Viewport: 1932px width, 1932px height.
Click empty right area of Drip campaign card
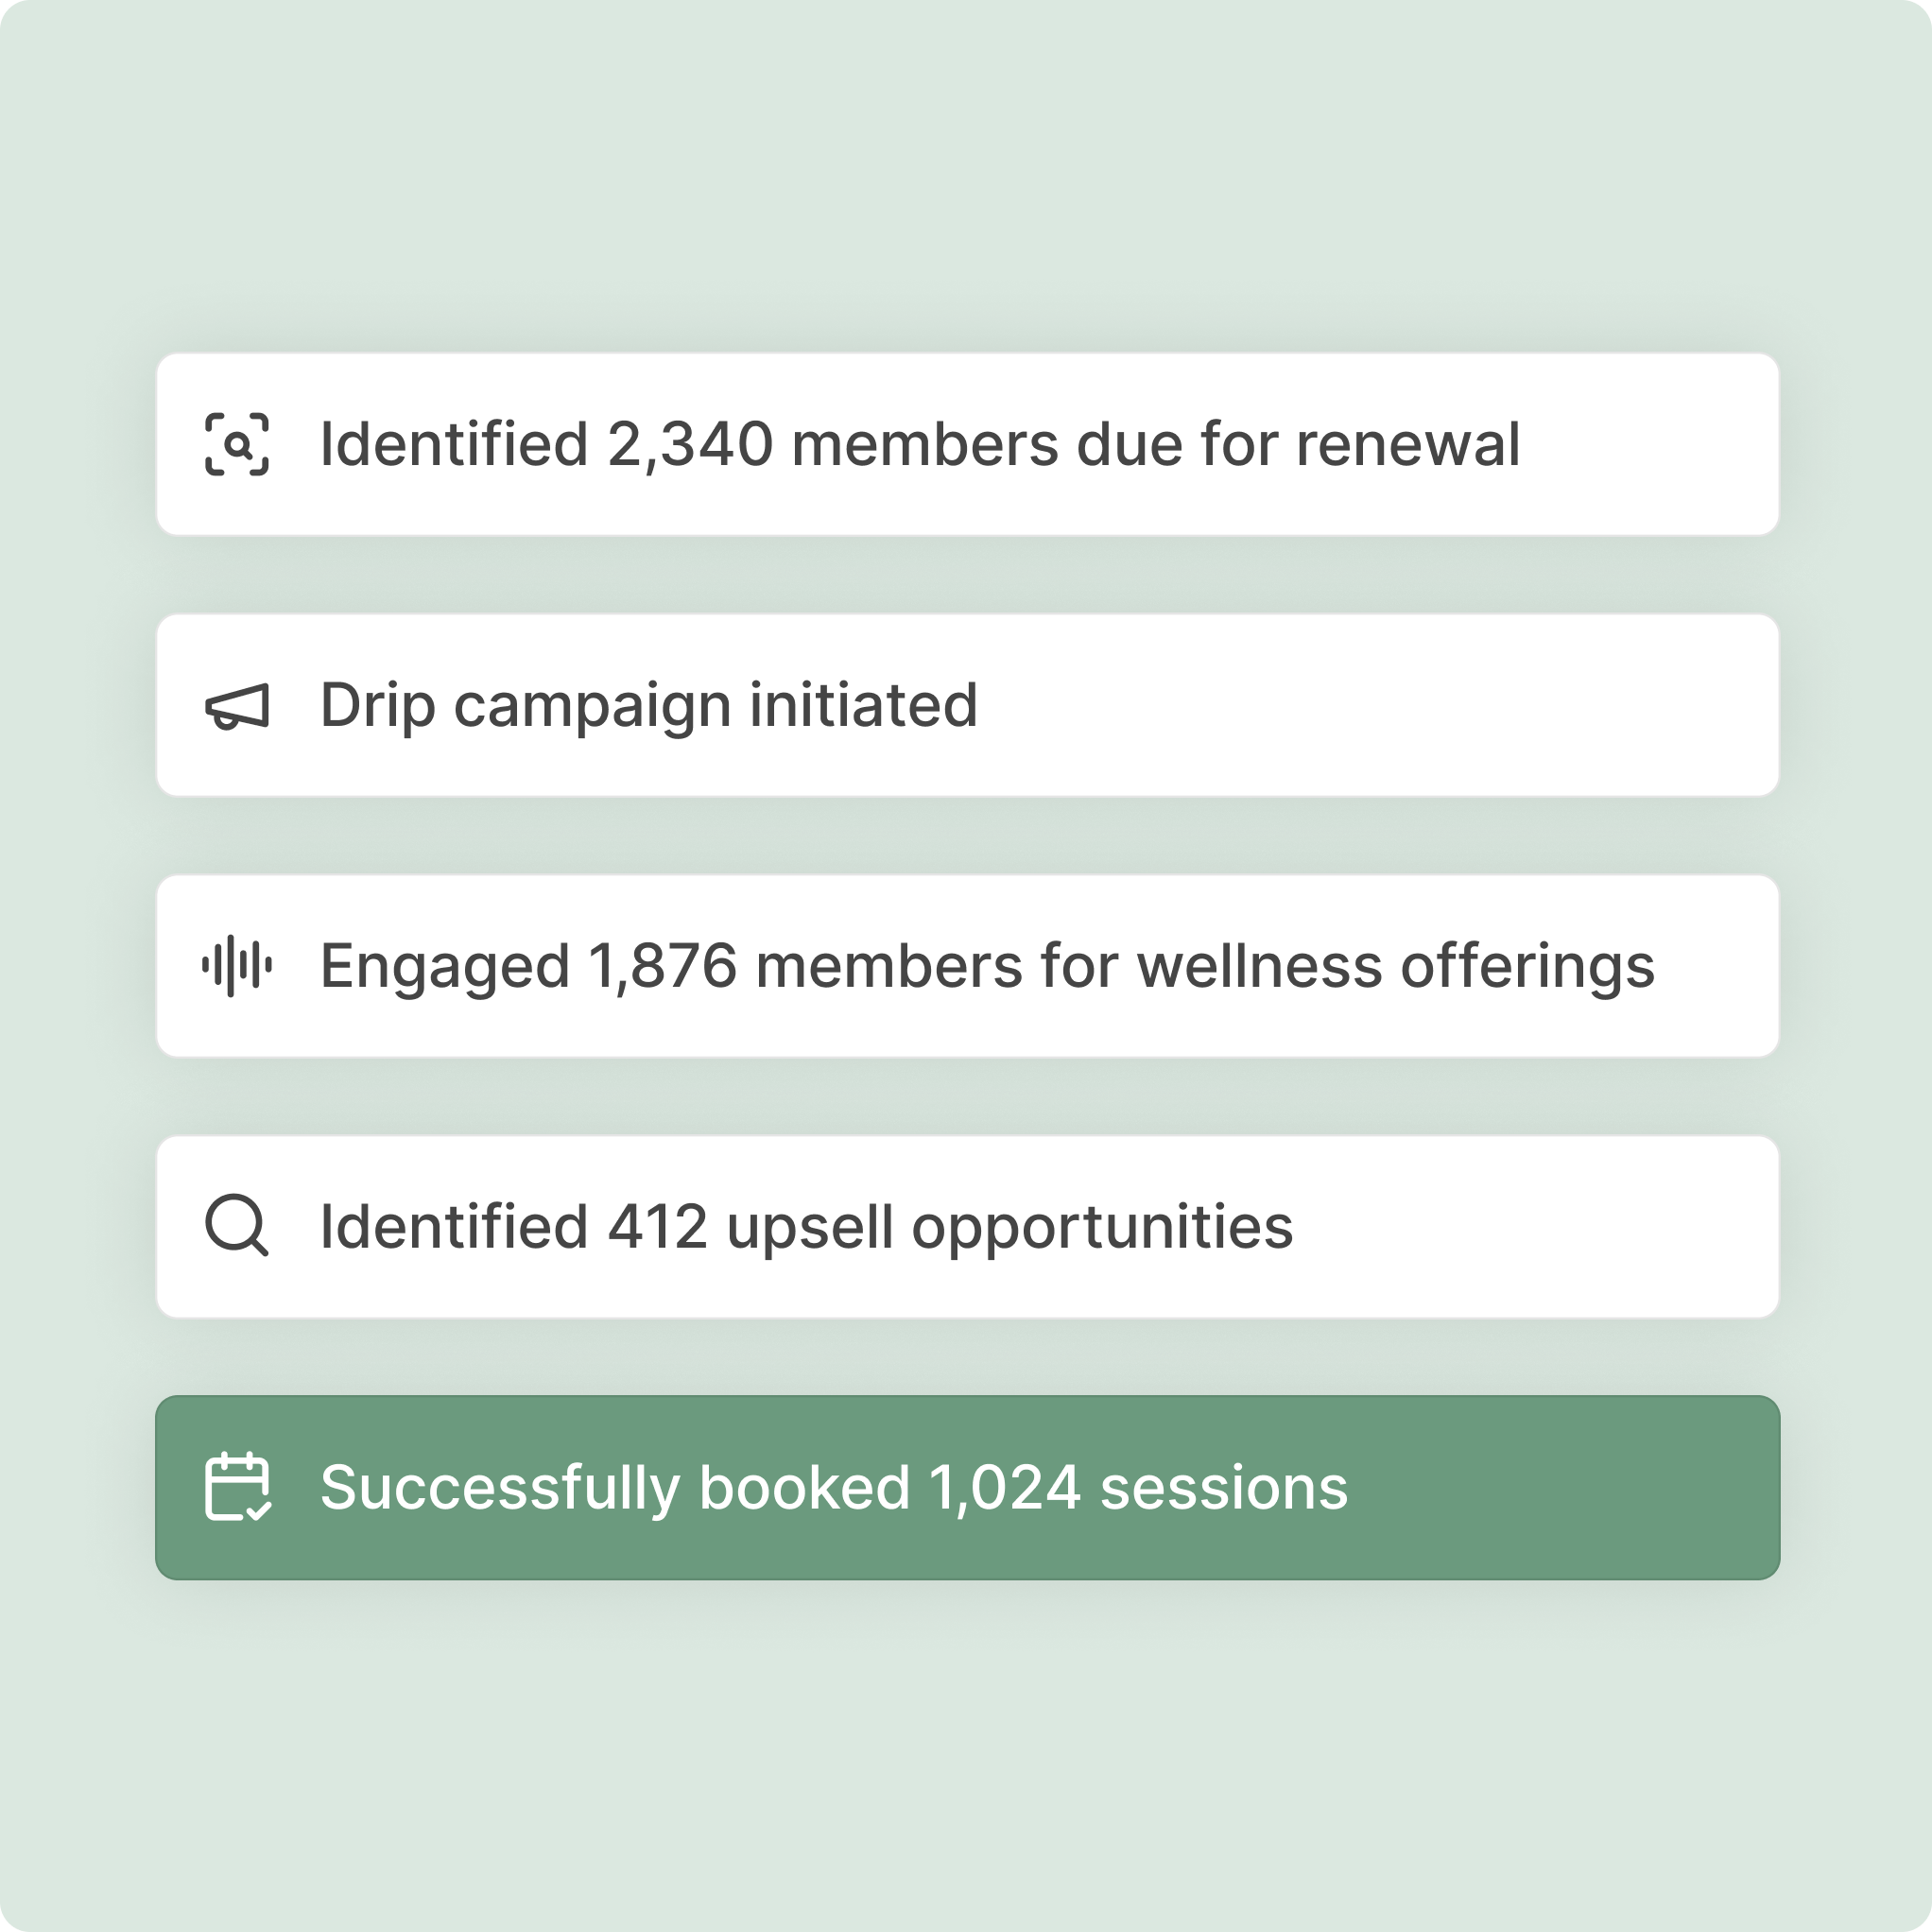point(1400,705)
